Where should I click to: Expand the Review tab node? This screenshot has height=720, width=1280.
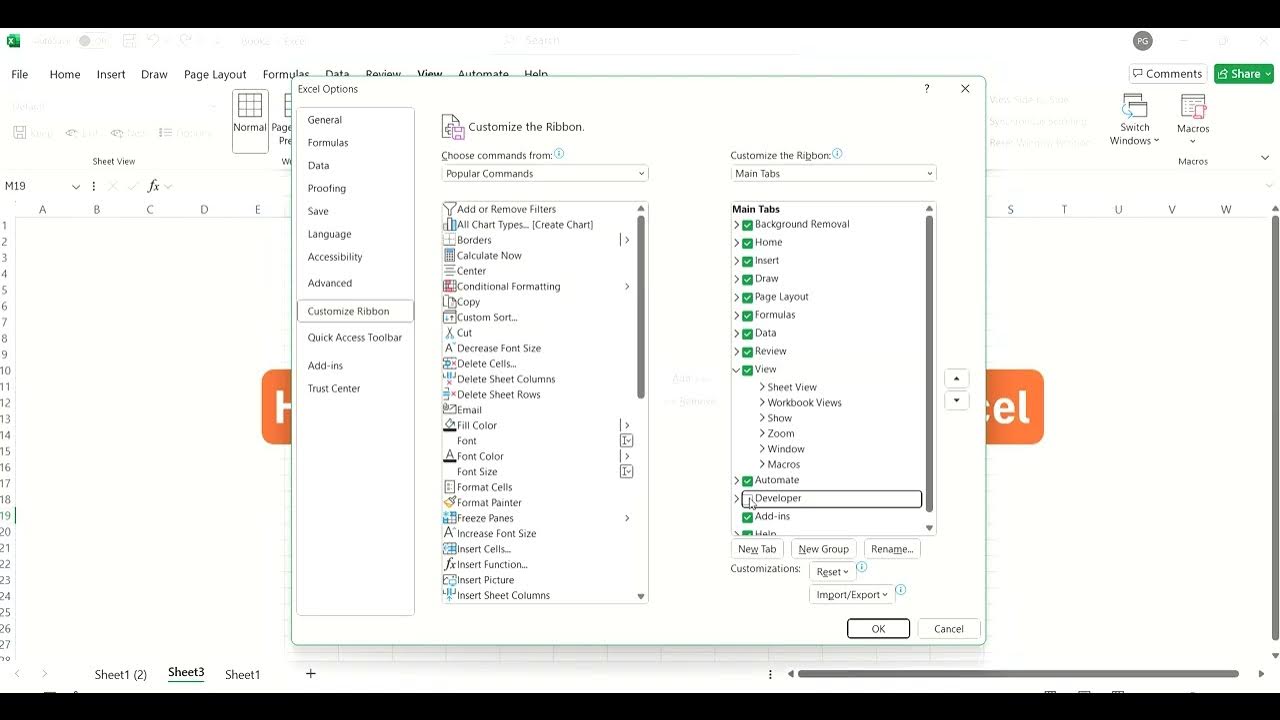(x=737, y=352)
